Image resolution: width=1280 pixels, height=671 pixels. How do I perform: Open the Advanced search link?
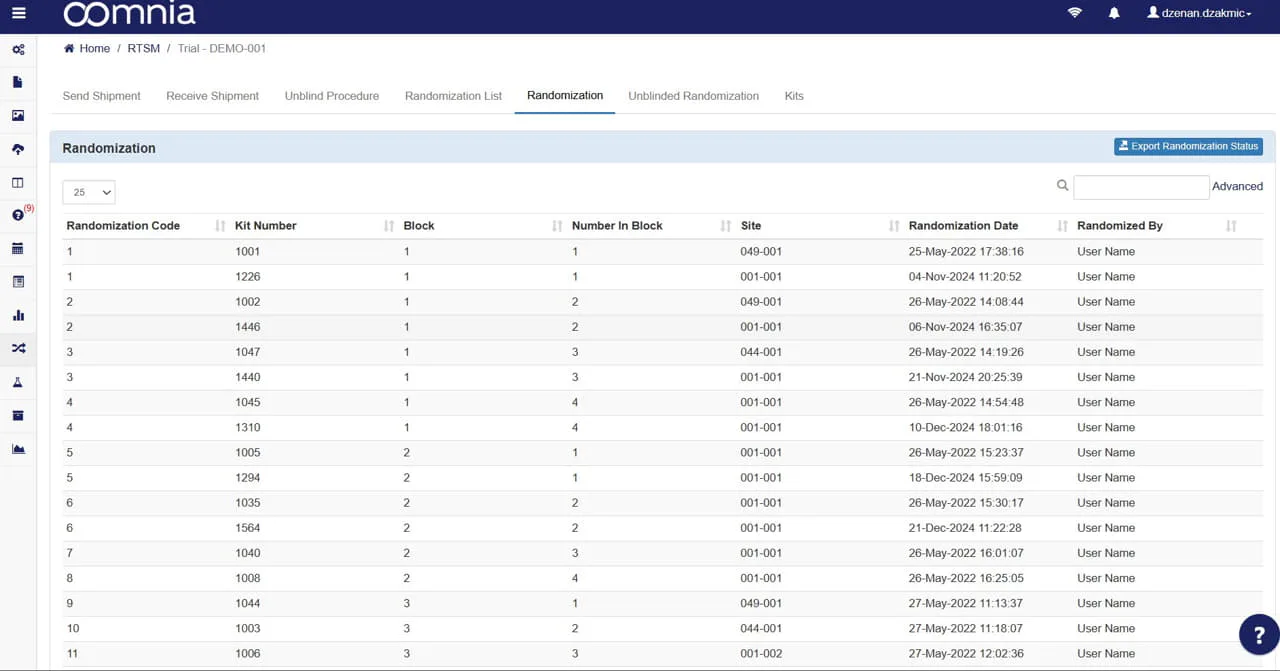[x=1237, y=186]
